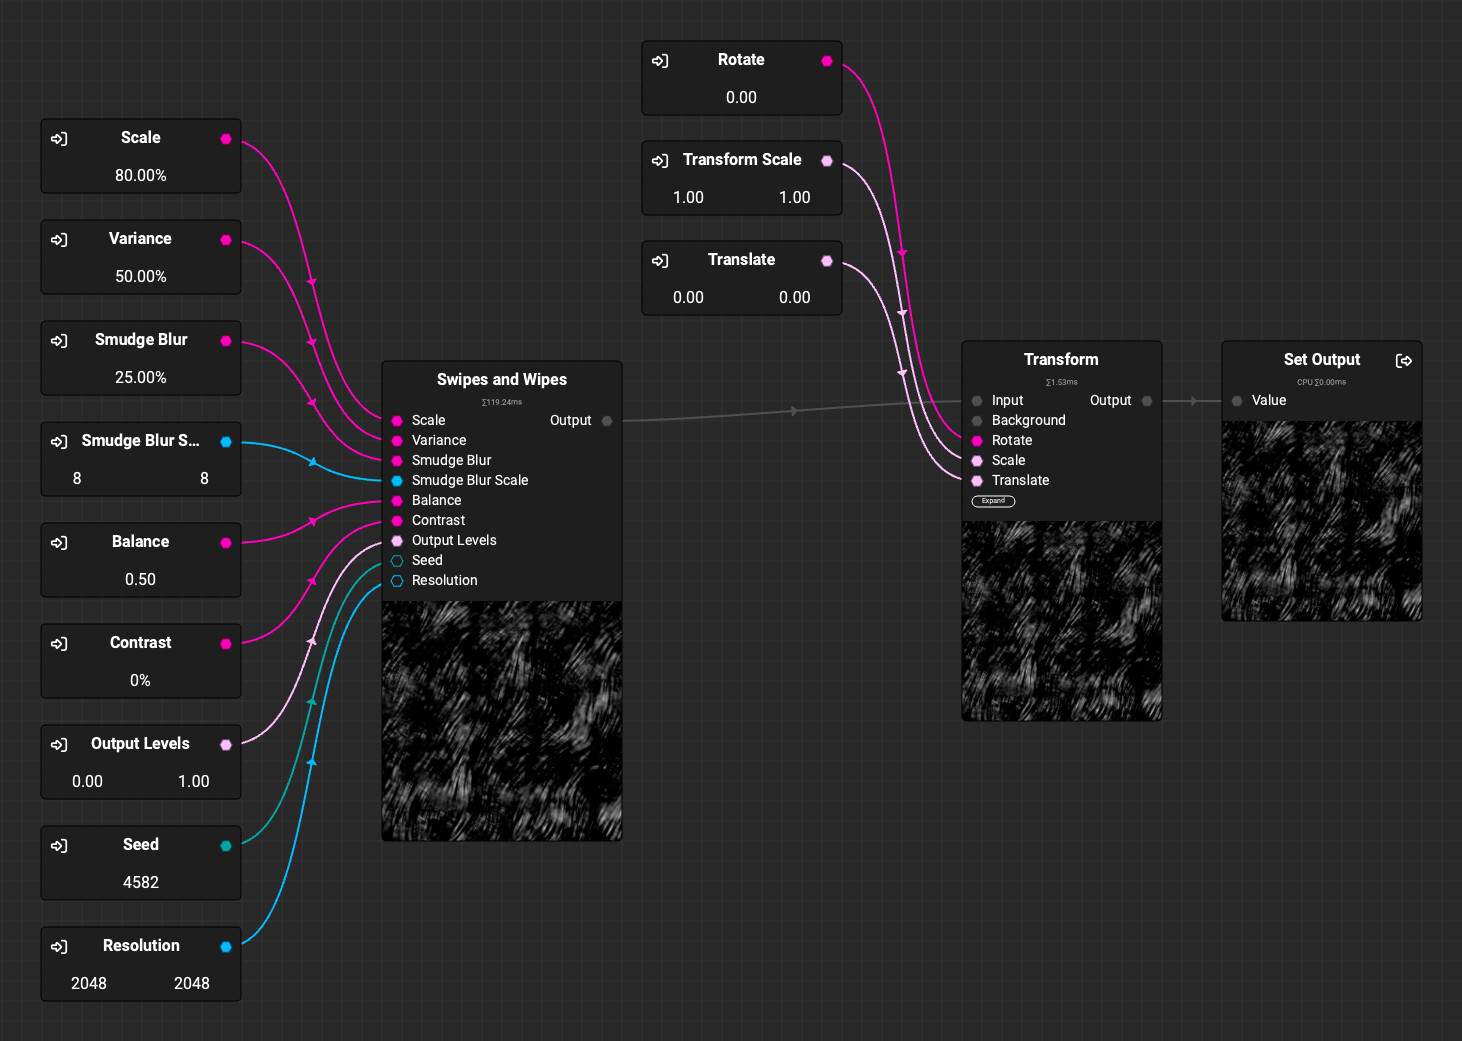The height and width of the screenshot is (1041, 1462).
Task: Click the input icon on Translate node
Action: point(660,261)
